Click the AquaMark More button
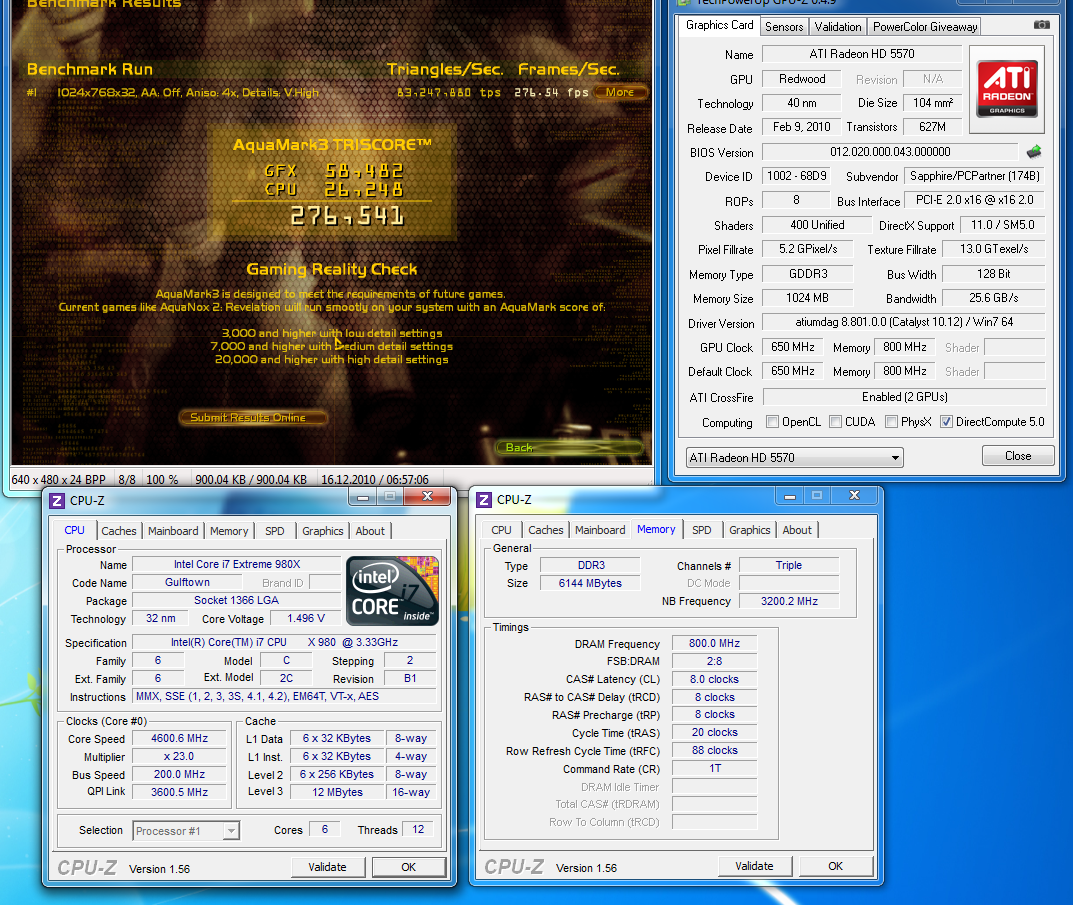Image resolution: width=1073 pixels, height=905 pixels. 620,92
